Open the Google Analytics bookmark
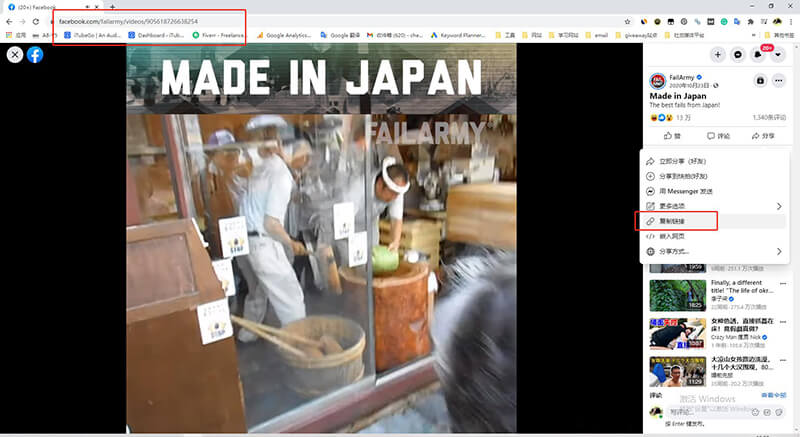The height and width of the screenshot is (437, 800). click(284, 35)
